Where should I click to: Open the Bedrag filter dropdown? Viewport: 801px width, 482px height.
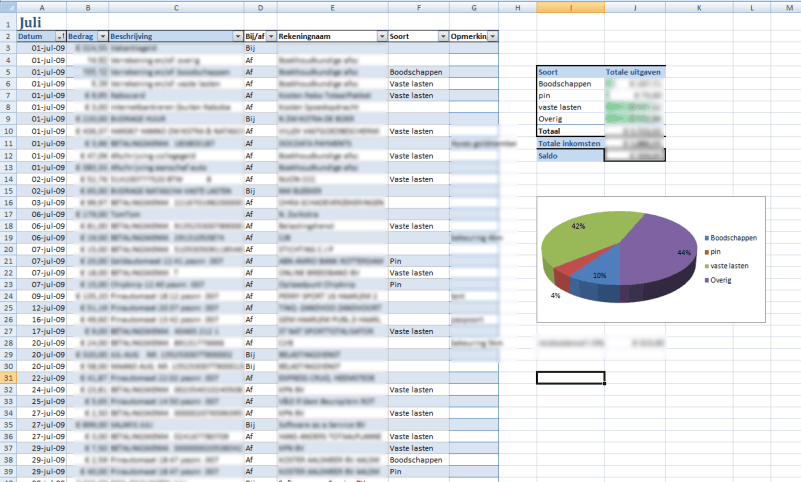103,36
